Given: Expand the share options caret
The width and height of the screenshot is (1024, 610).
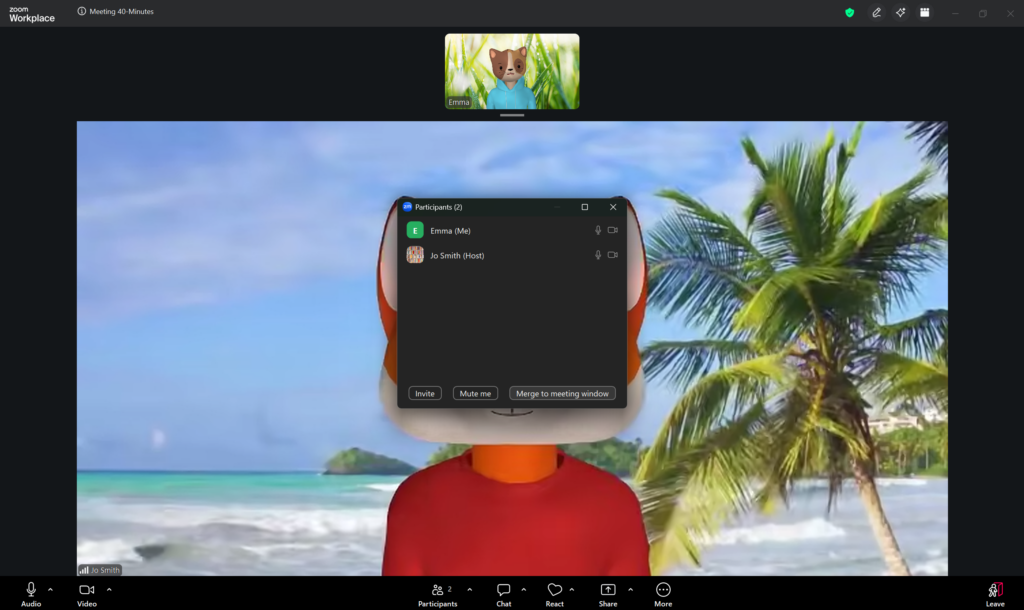Looking at the screenshot, I should point(630,590).
